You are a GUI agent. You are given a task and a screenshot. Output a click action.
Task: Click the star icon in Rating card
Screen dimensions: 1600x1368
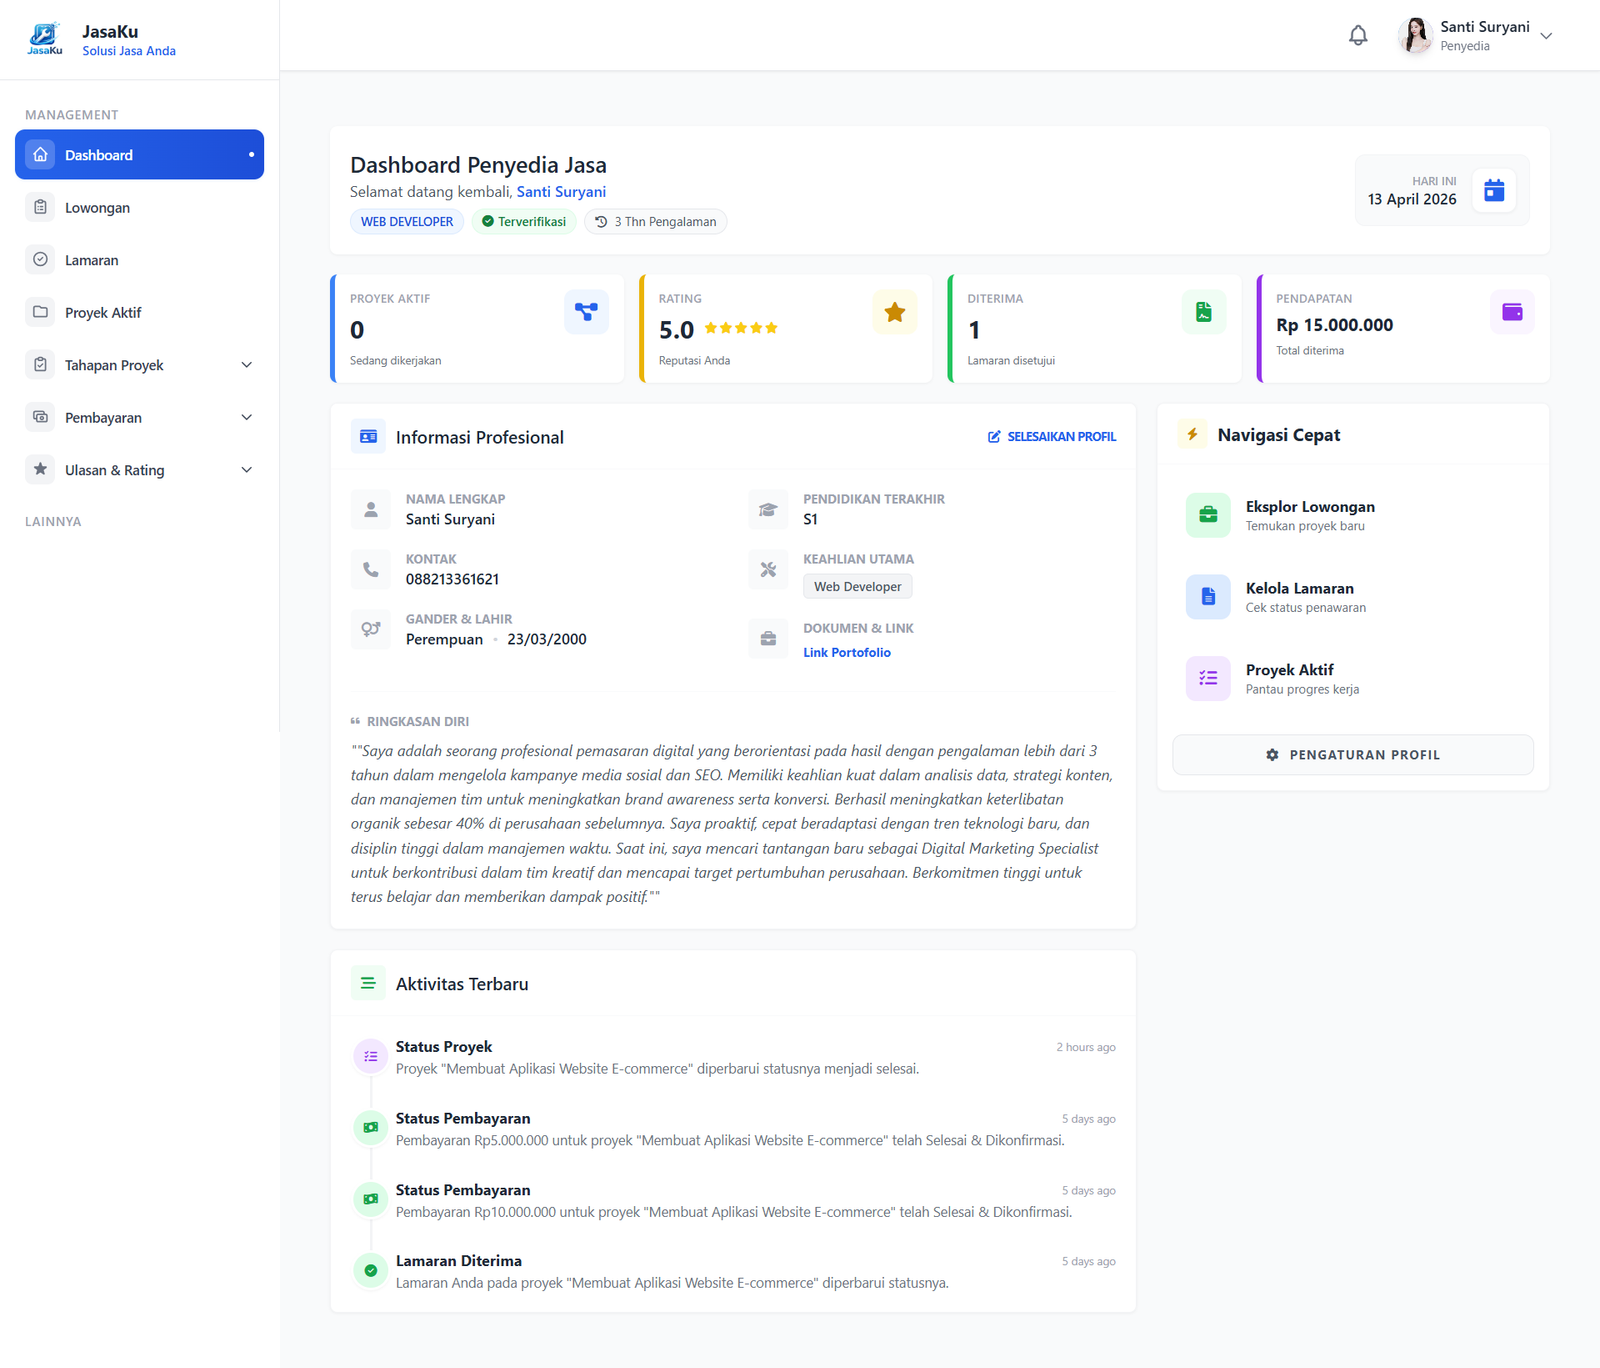tap(894, 312)
